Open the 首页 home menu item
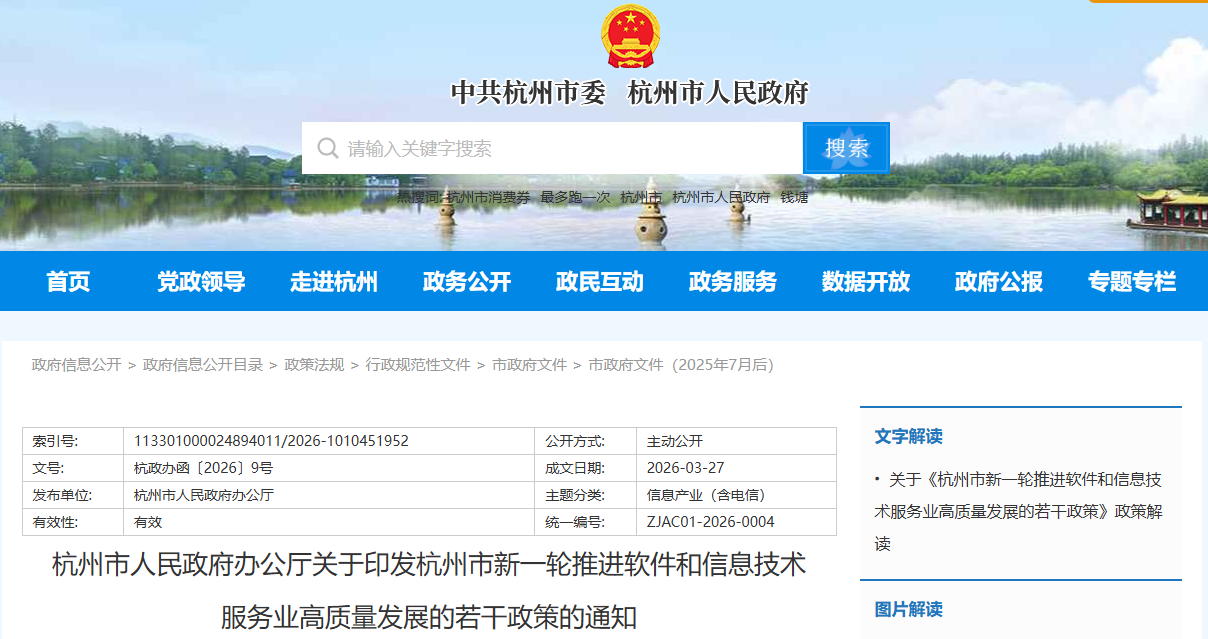Screen dimensions: 1208x639 [x=68, y=282]
